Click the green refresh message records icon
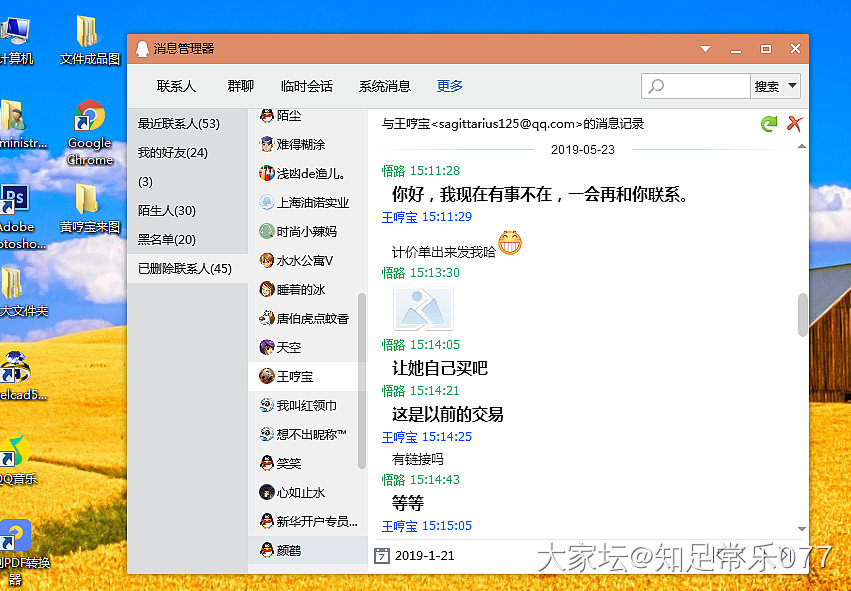 768,124
